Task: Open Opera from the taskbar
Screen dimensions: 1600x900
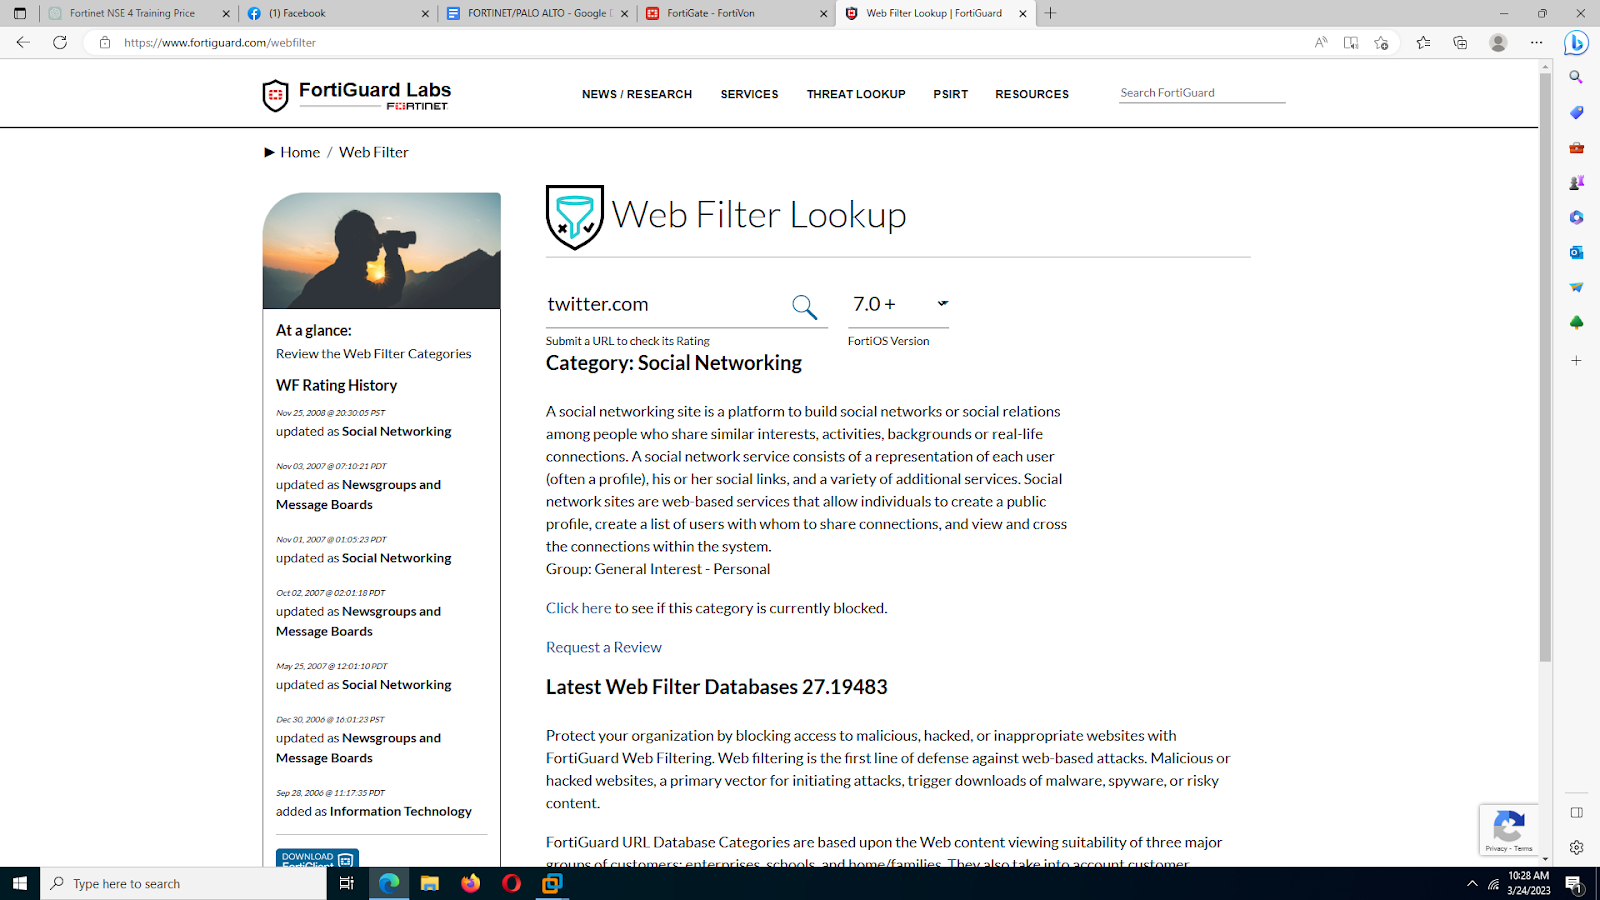Action: coord(511,883)
